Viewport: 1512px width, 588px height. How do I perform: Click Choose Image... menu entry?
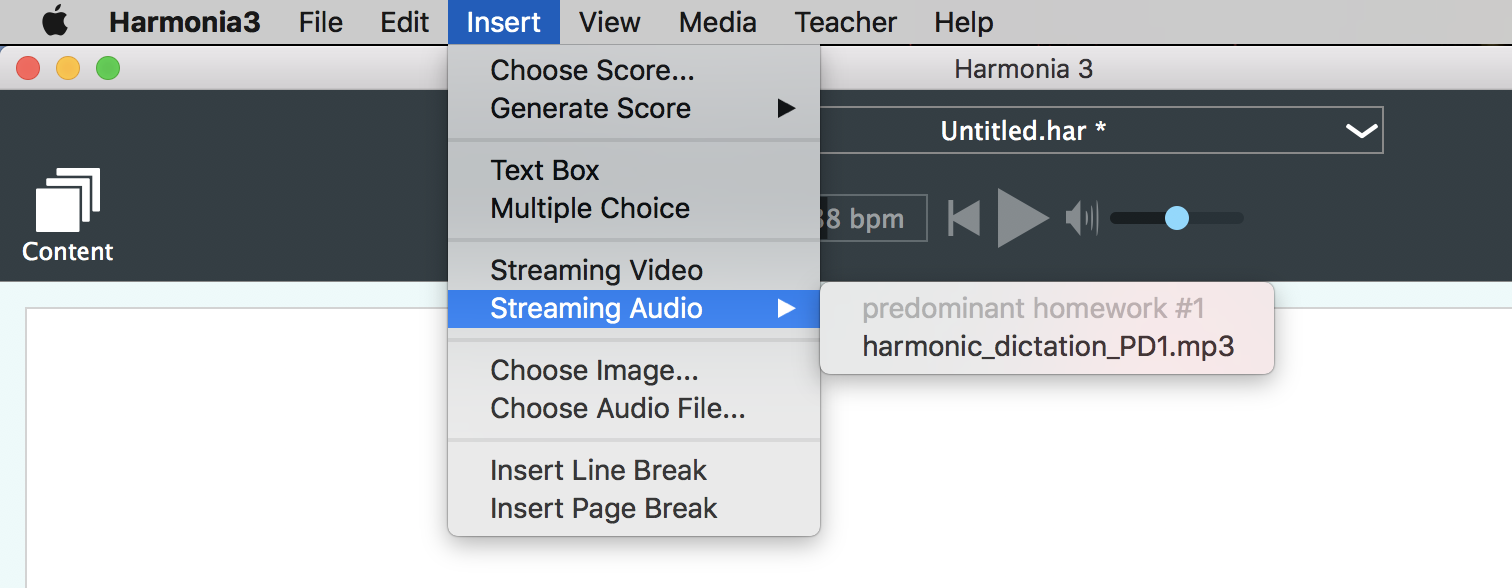click(x=594, y=370)
